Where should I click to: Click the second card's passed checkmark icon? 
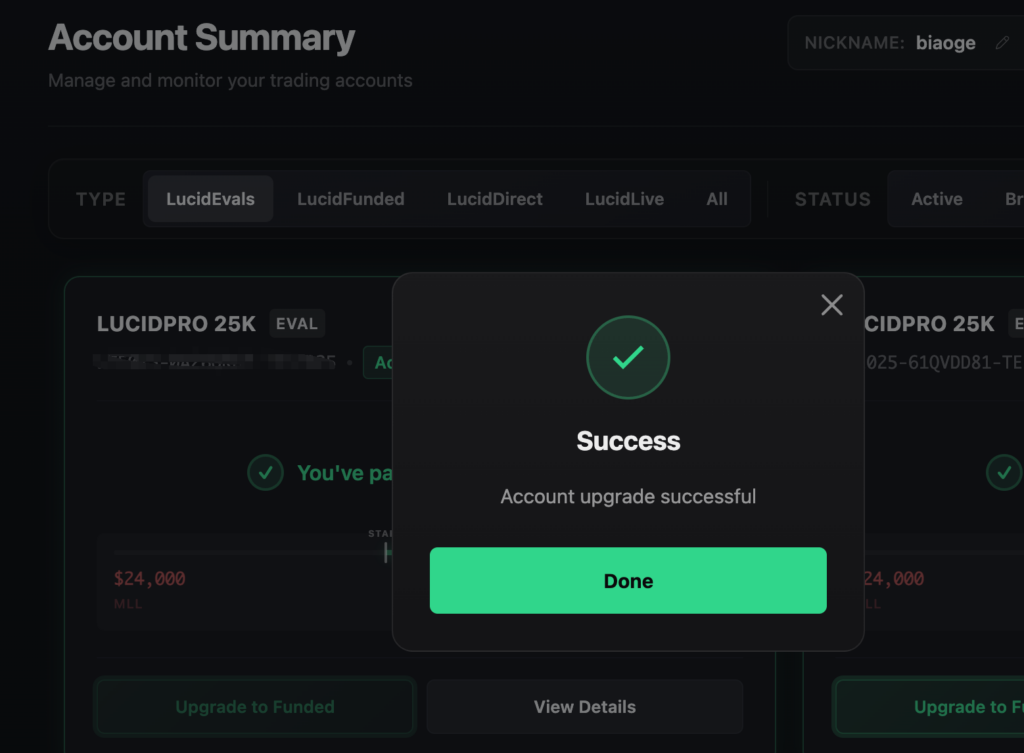1004,473
